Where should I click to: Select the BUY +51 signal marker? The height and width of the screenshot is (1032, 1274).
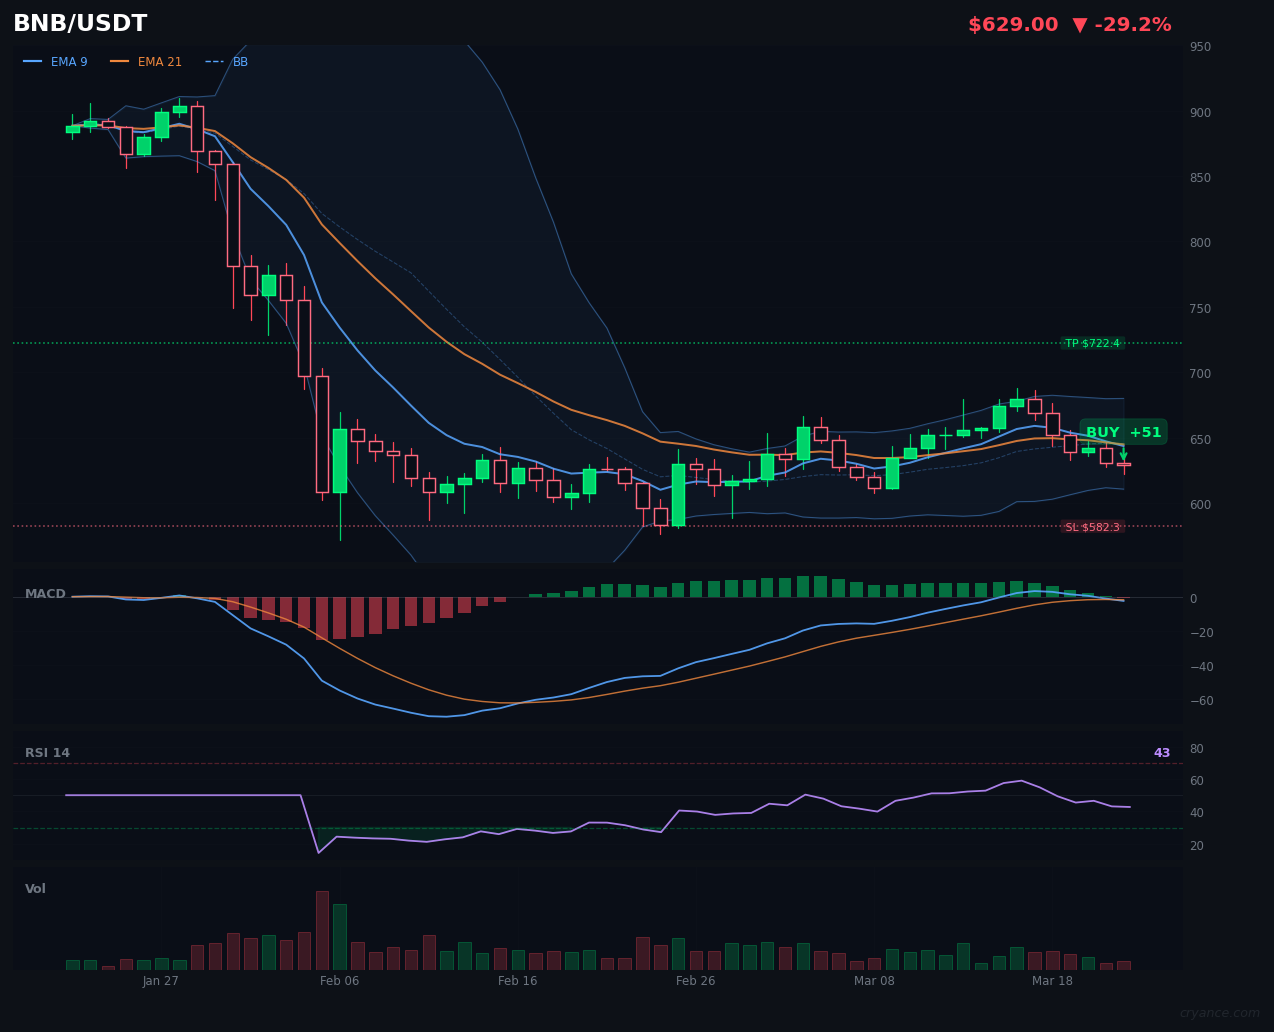click(1122, 432)
